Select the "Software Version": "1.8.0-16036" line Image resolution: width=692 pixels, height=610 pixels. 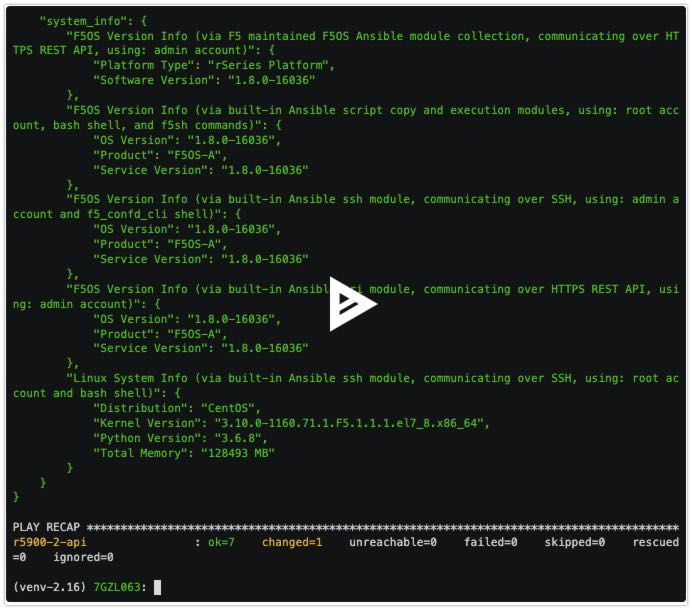click(204, 80)
